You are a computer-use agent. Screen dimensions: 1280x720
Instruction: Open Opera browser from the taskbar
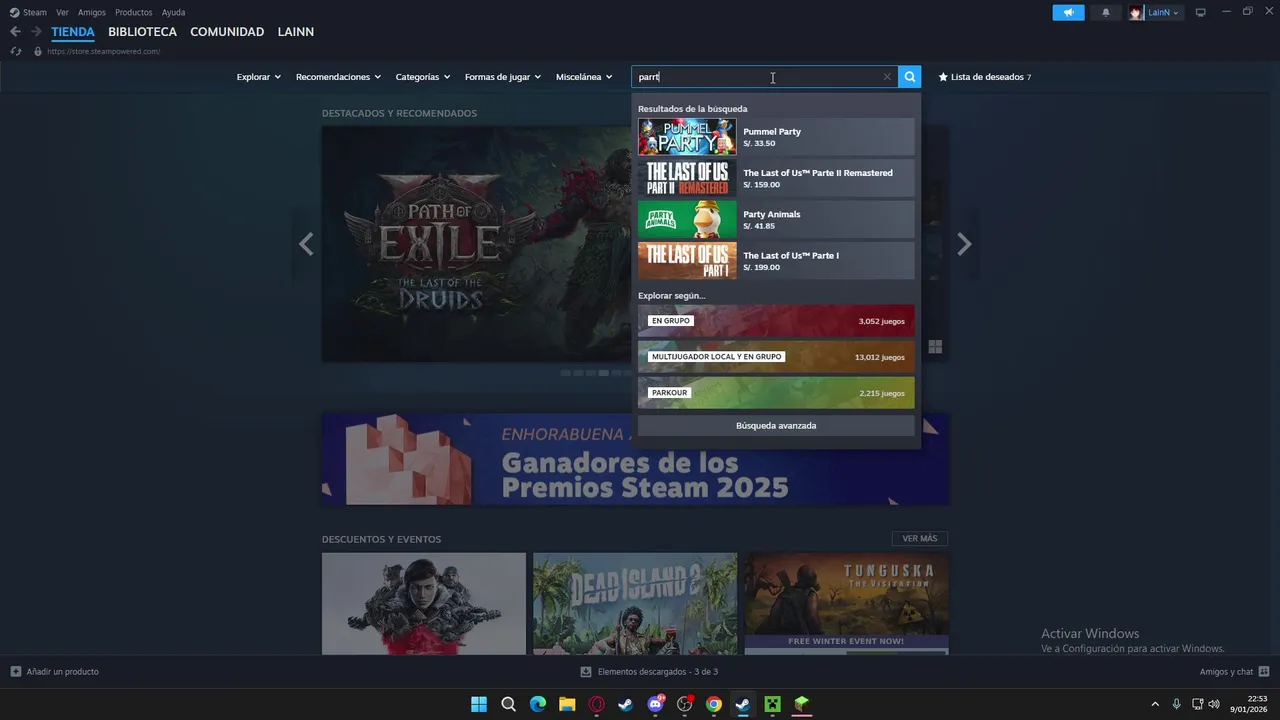pyautogui.click(x=597, y=704)
